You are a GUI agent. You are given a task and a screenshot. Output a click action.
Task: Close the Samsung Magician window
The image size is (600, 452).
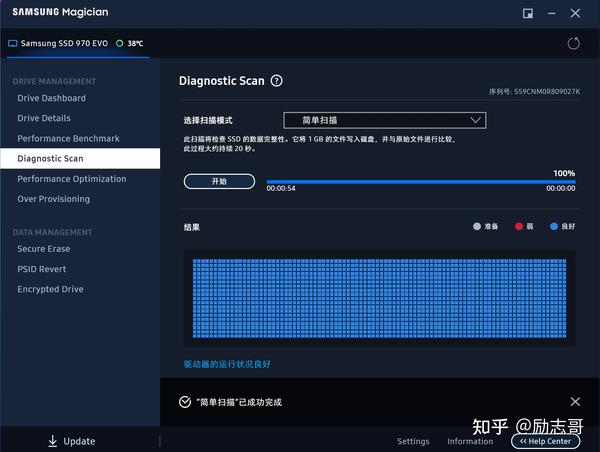(575, 13)
